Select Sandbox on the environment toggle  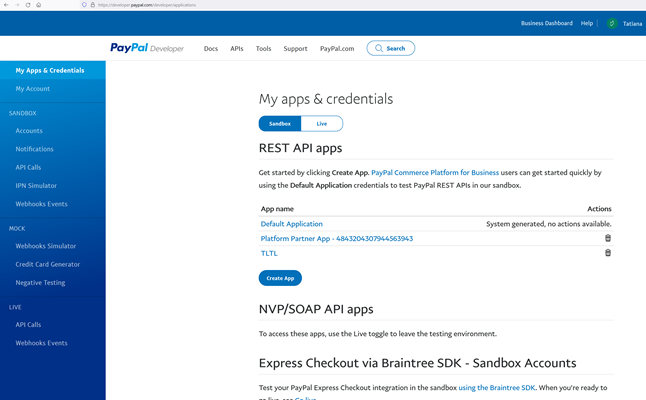(280, 124)
